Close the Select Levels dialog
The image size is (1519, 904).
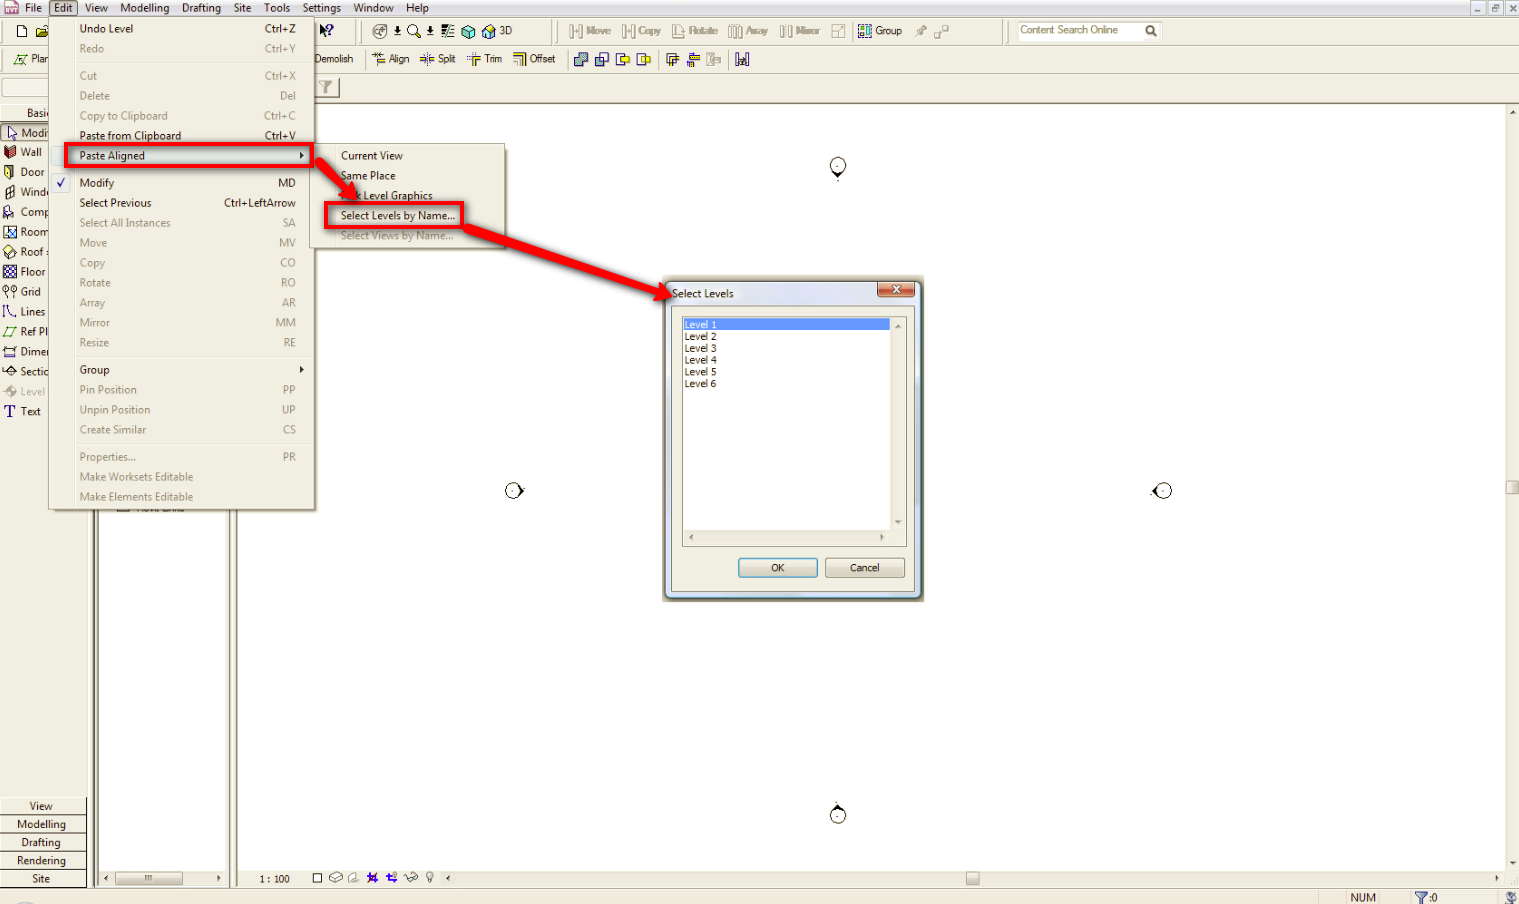click(896, 289)
